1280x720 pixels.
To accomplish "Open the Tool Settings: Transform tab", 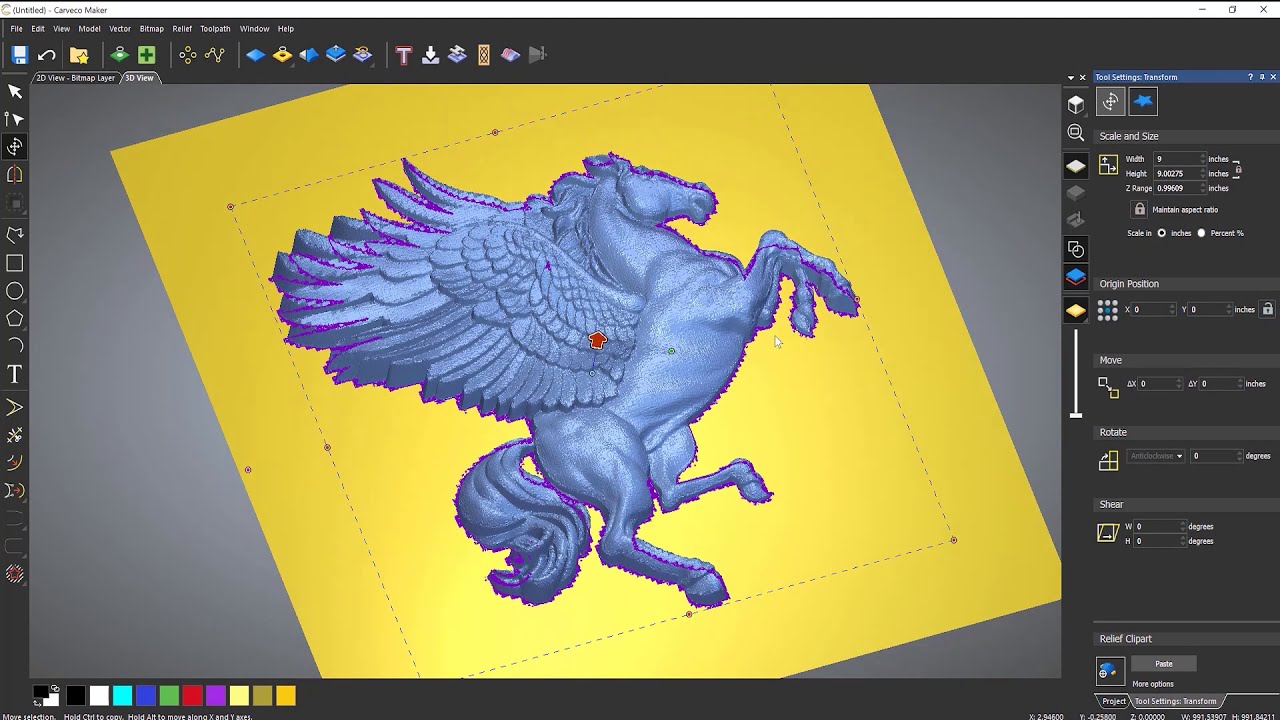I will (1176, 701).
